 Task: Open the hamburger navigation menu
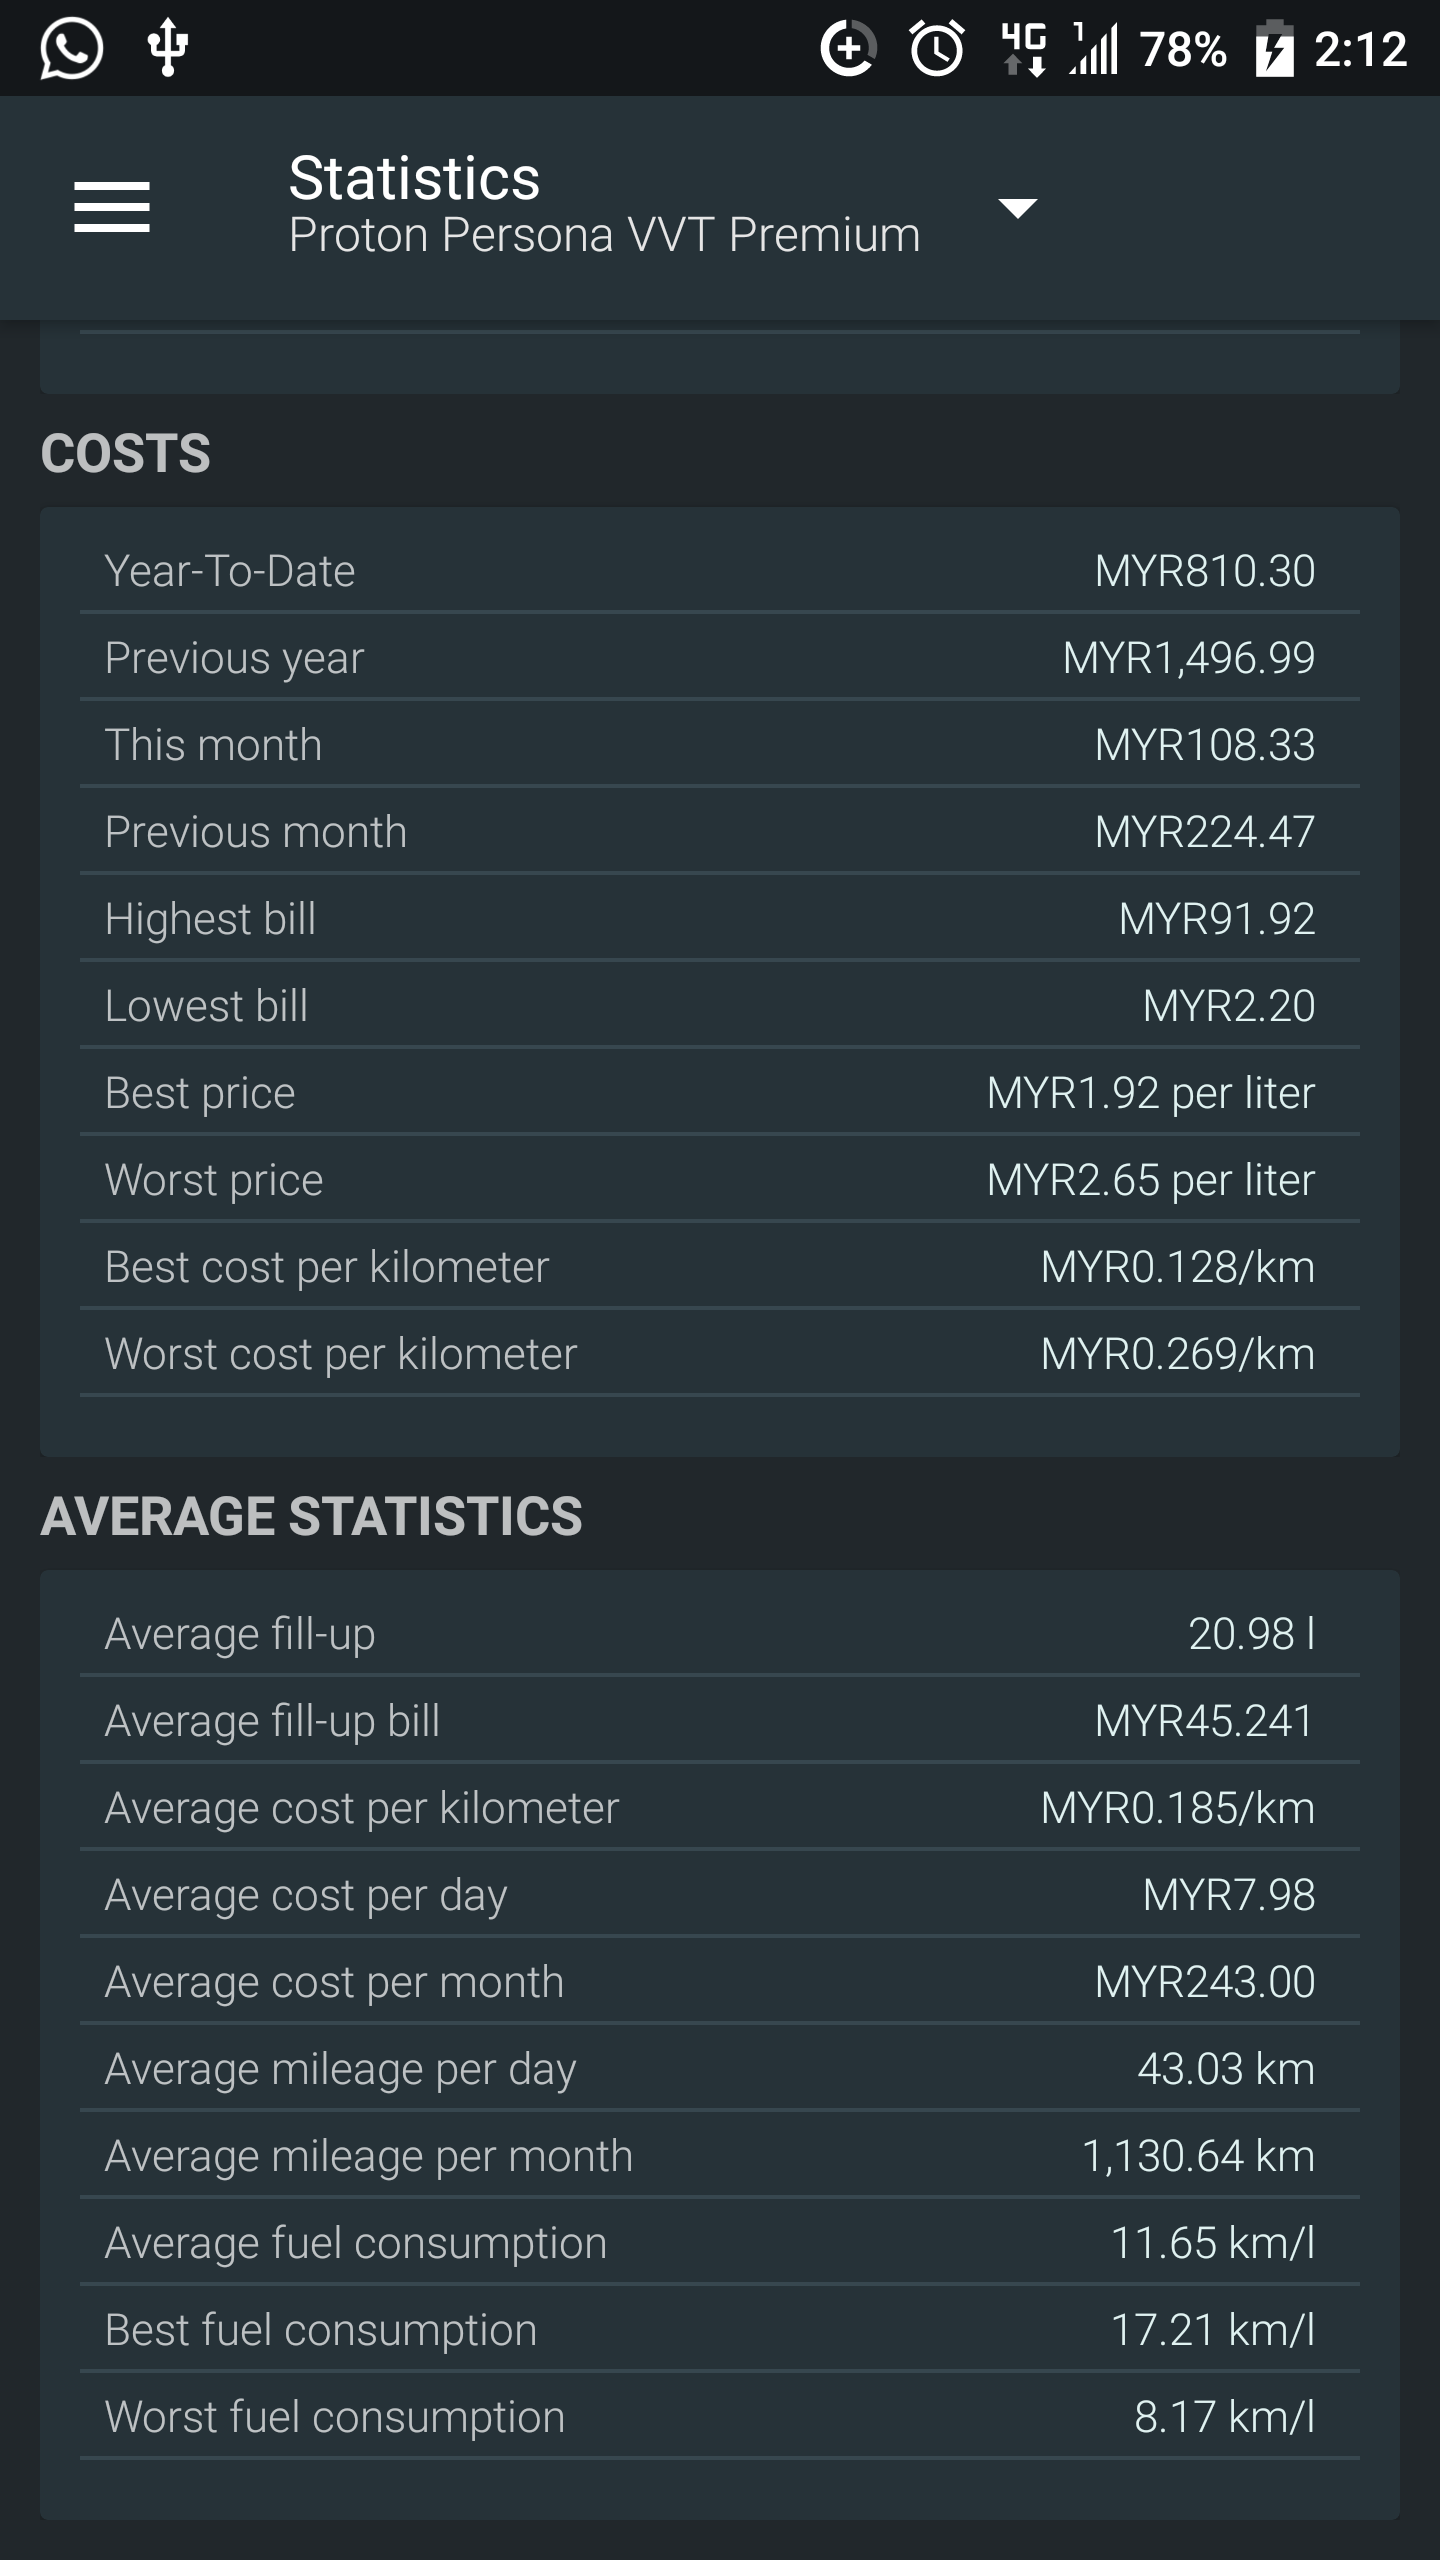pyautogui.click(x=112, y=207)
